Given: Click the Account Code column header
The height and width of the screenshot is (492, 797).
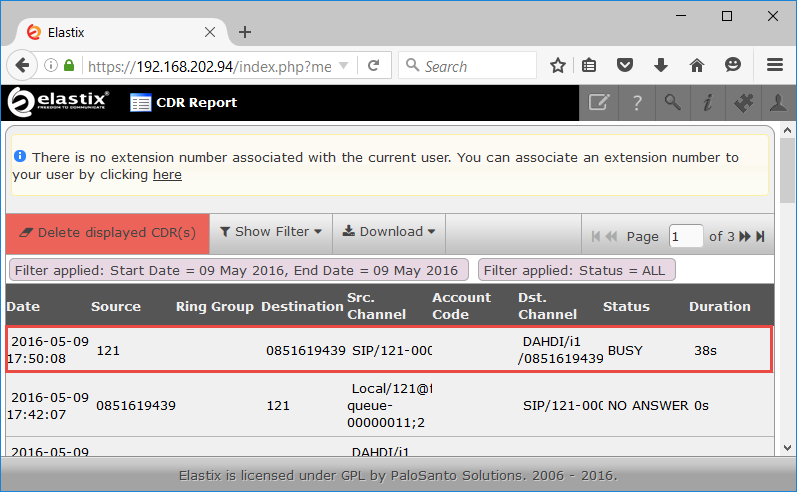Looking at the screenshot, I should tap(462, 306).
